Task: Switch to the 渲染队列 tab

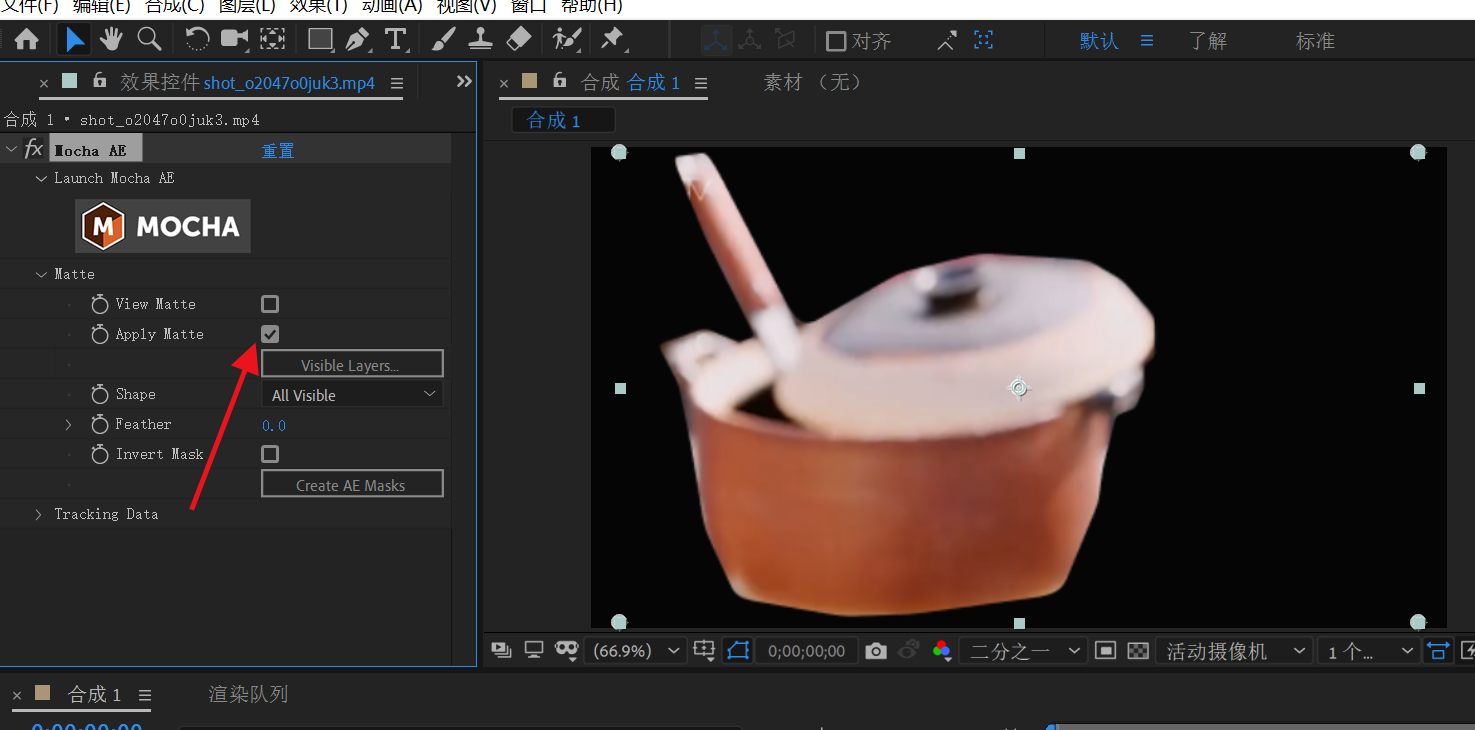Action: click(x=248, y=694)
